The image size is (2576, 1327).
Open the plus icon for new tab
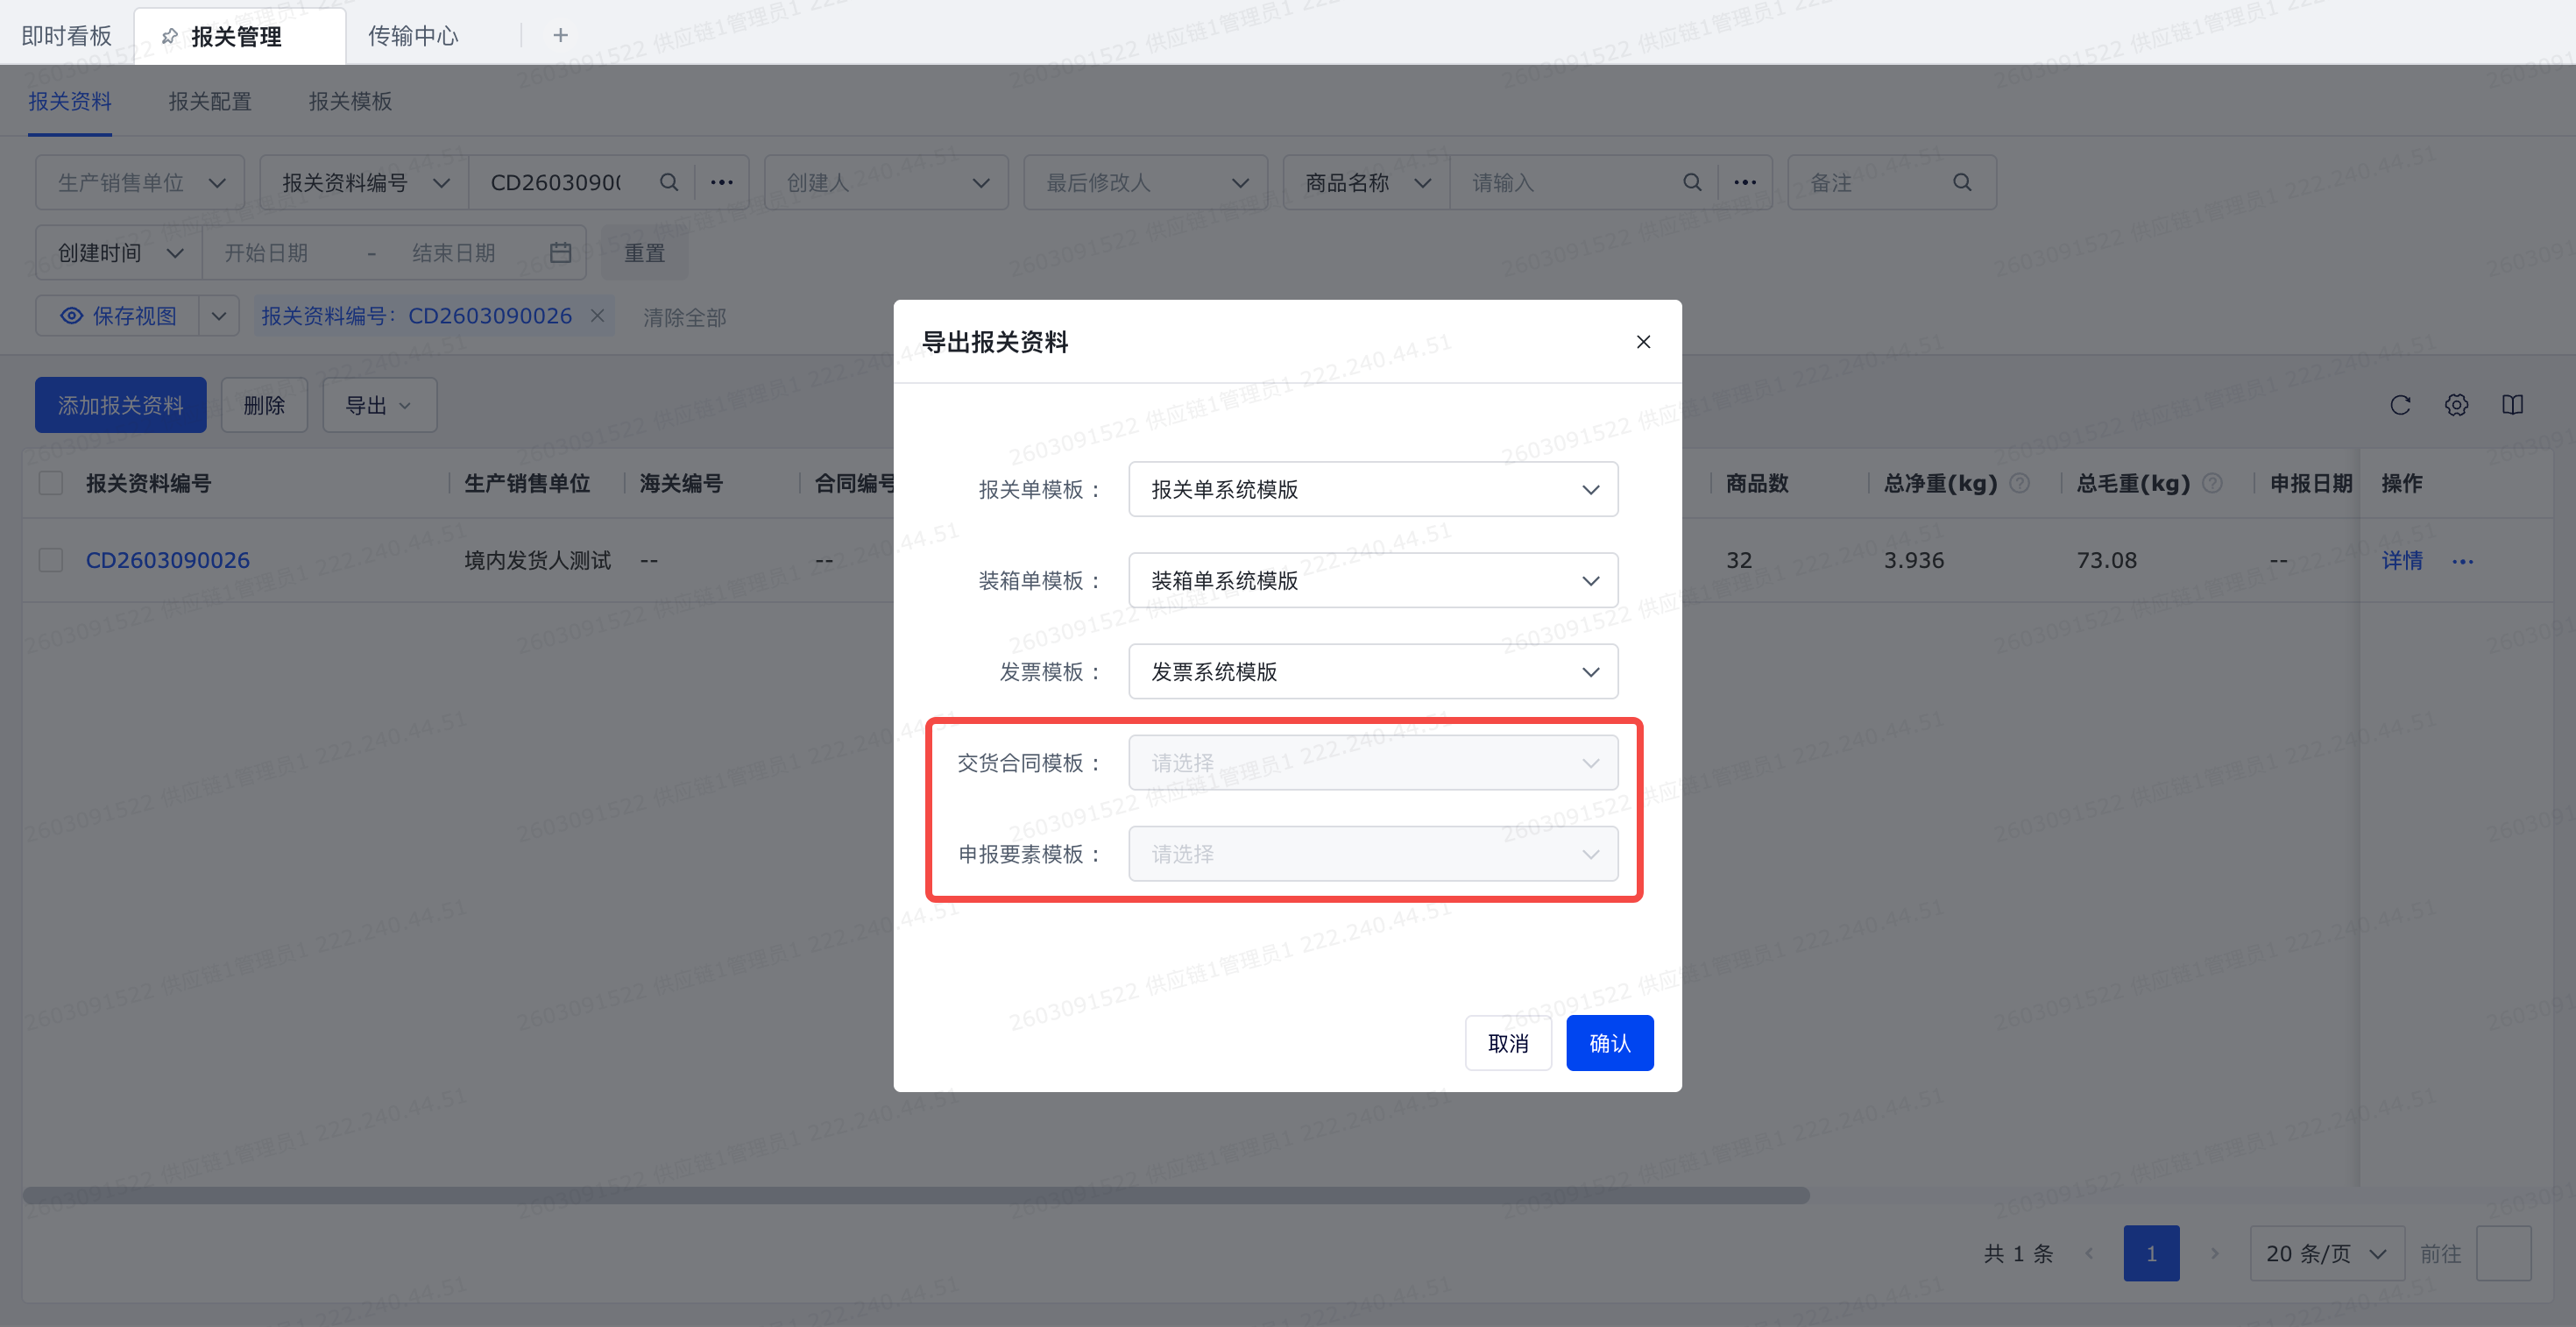tap(561, 36)
